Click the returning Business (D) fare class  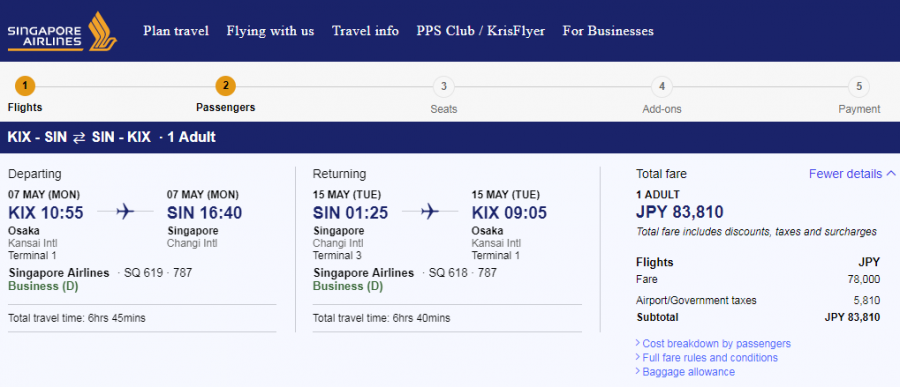click(x=348, y=287)
